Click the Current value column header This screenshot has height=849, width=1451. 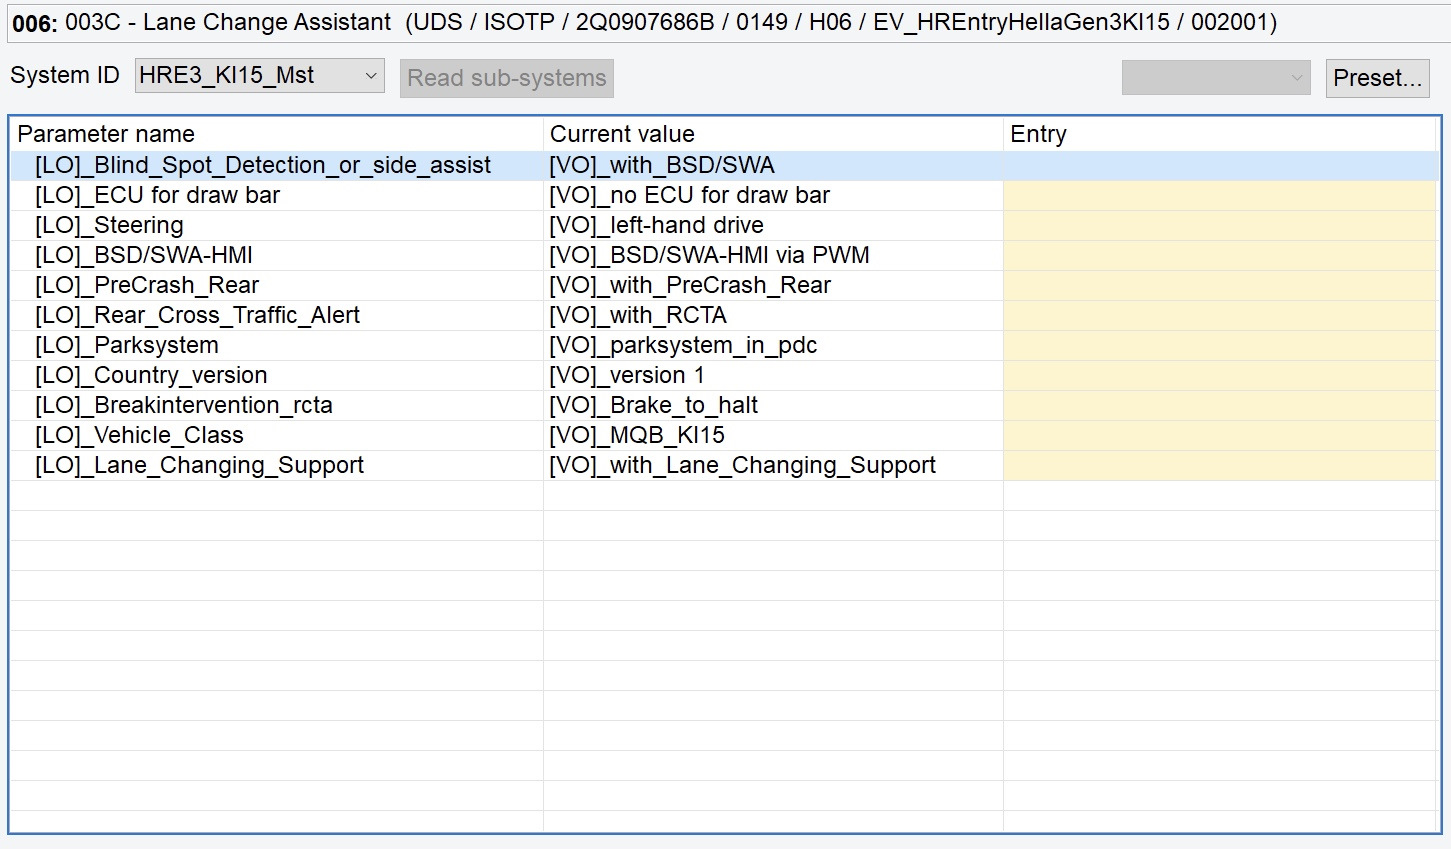click(x=622, y=134)
